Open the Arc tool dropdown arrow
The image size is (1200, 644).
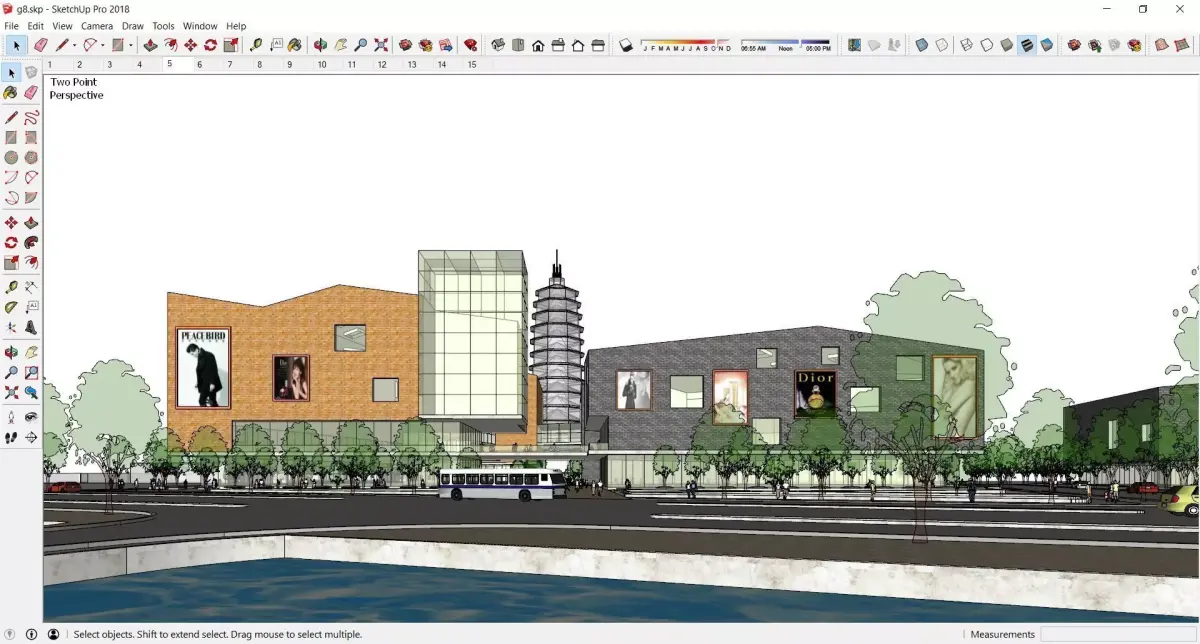(x=103, y=45)
